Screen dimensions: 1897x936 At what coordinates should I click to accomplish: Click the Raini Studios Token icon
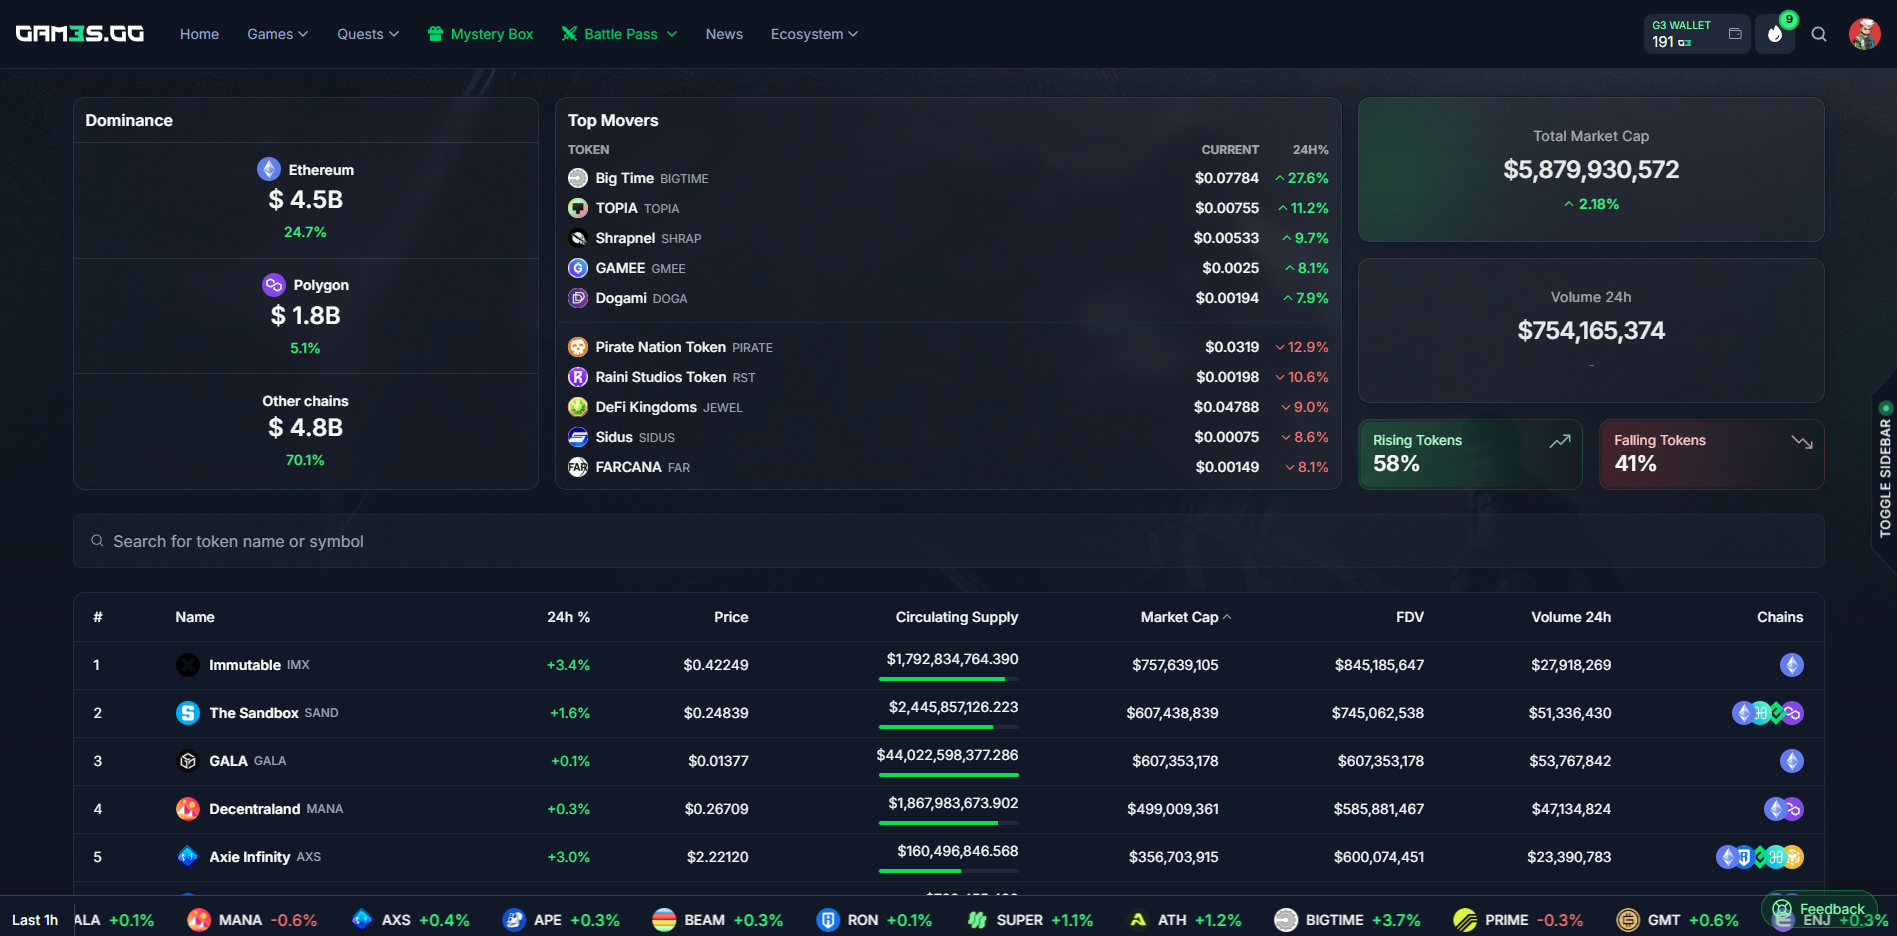point(578,377)
